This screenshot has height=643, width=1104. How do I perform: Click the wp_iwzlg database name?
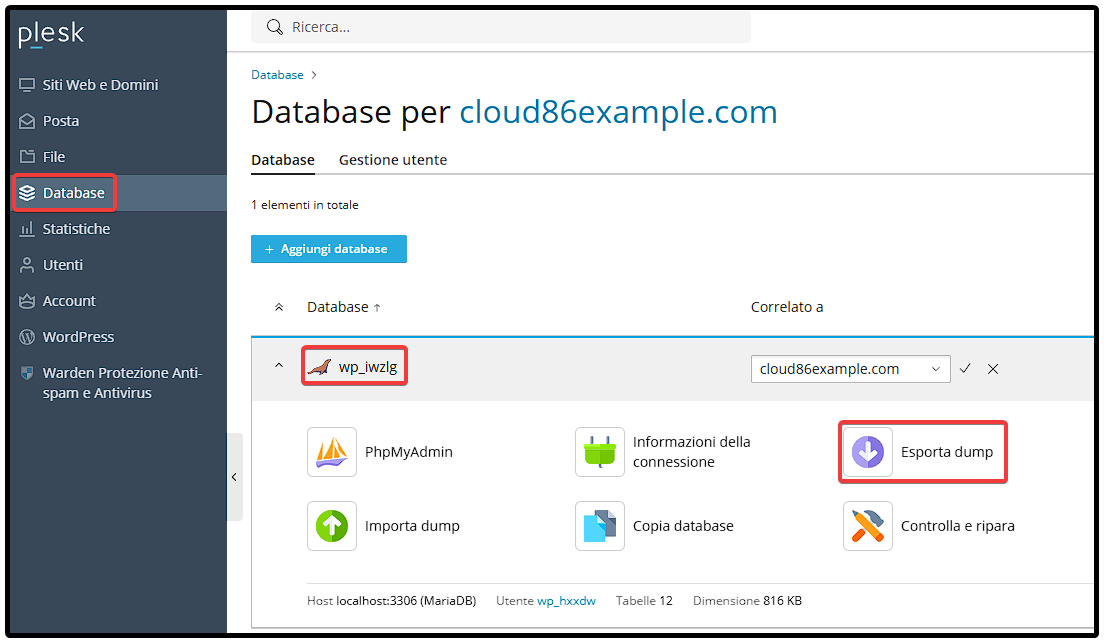pyautogui.click(x=368, y=367)
